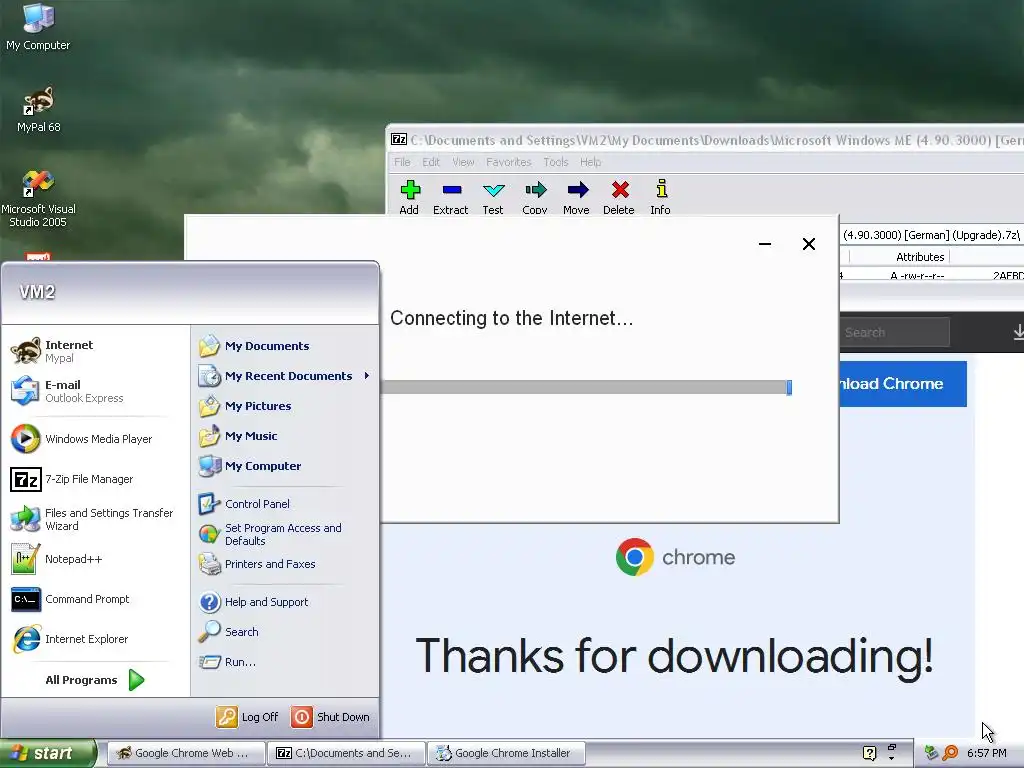This screenshot has height=768, width=1024.
Task: Click the Download Chrome button on webpage
Action: (903, 383)
